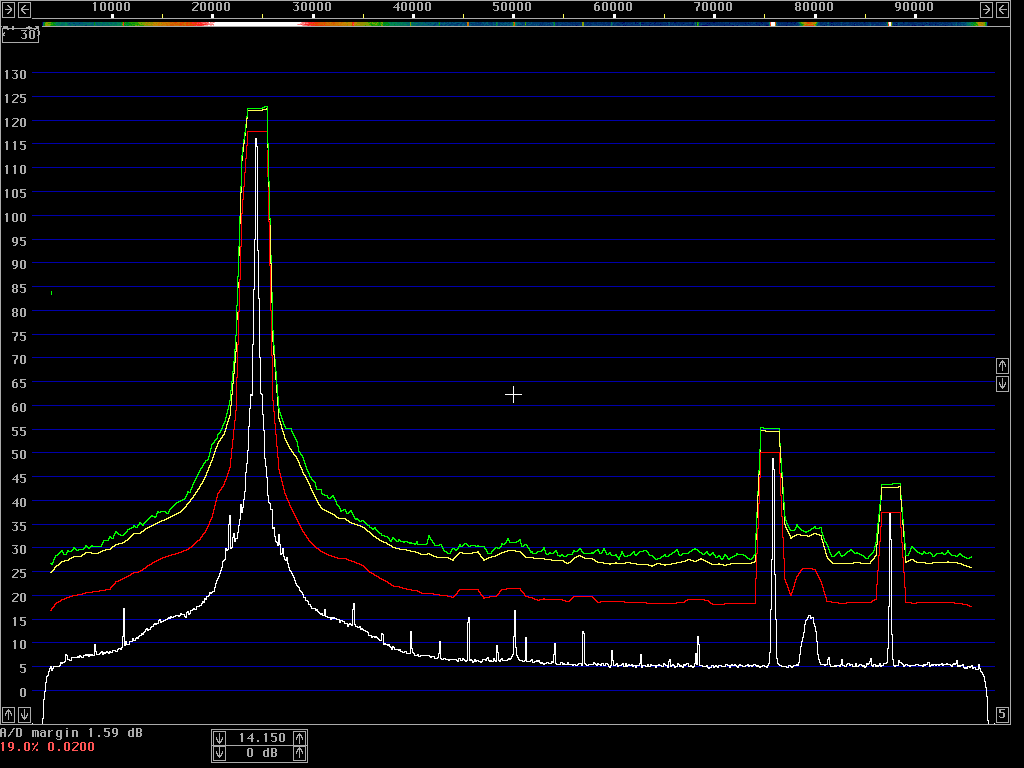Click the "70" dB scale label
This screenshot has height=768, width=1024.
[x=19, y=360]
